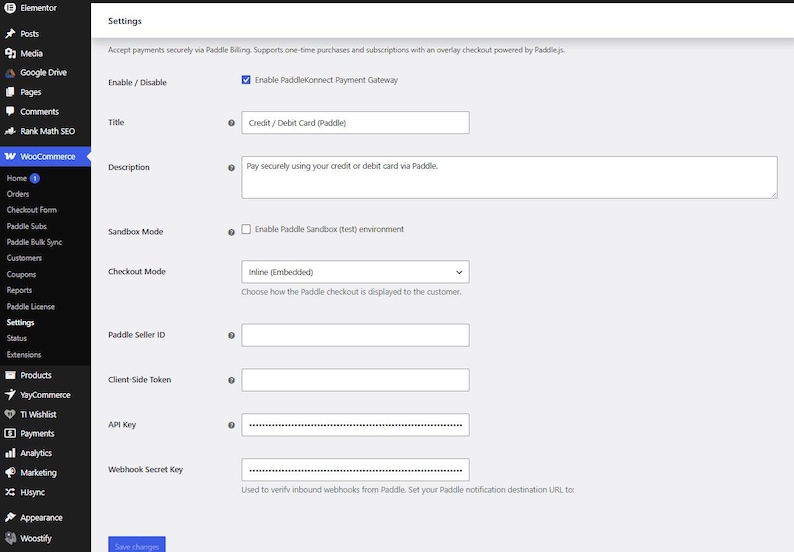
Task: Click the Webhook Secret Key field
Action: pyautogui.click(x=355, y=469)
